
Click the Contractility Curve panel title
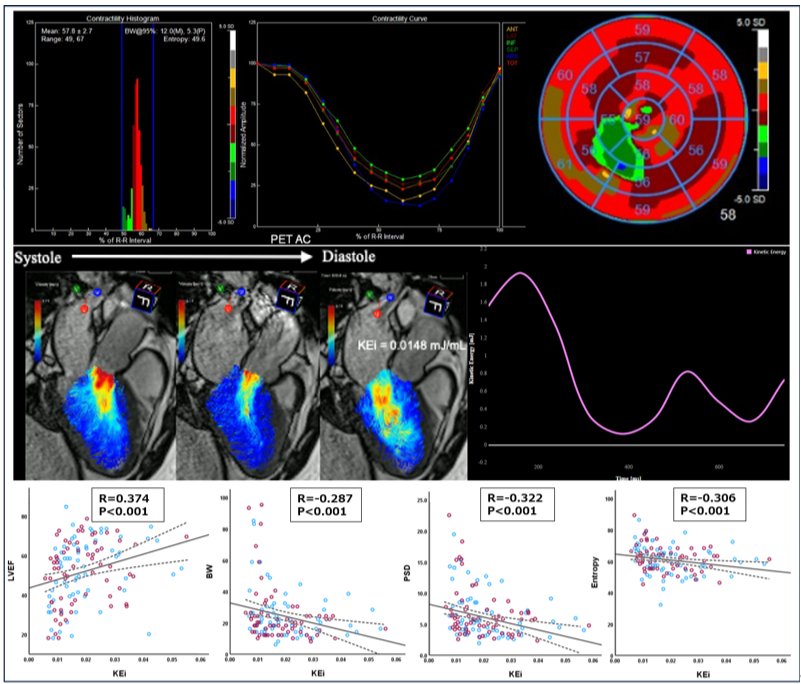[377, 19]
